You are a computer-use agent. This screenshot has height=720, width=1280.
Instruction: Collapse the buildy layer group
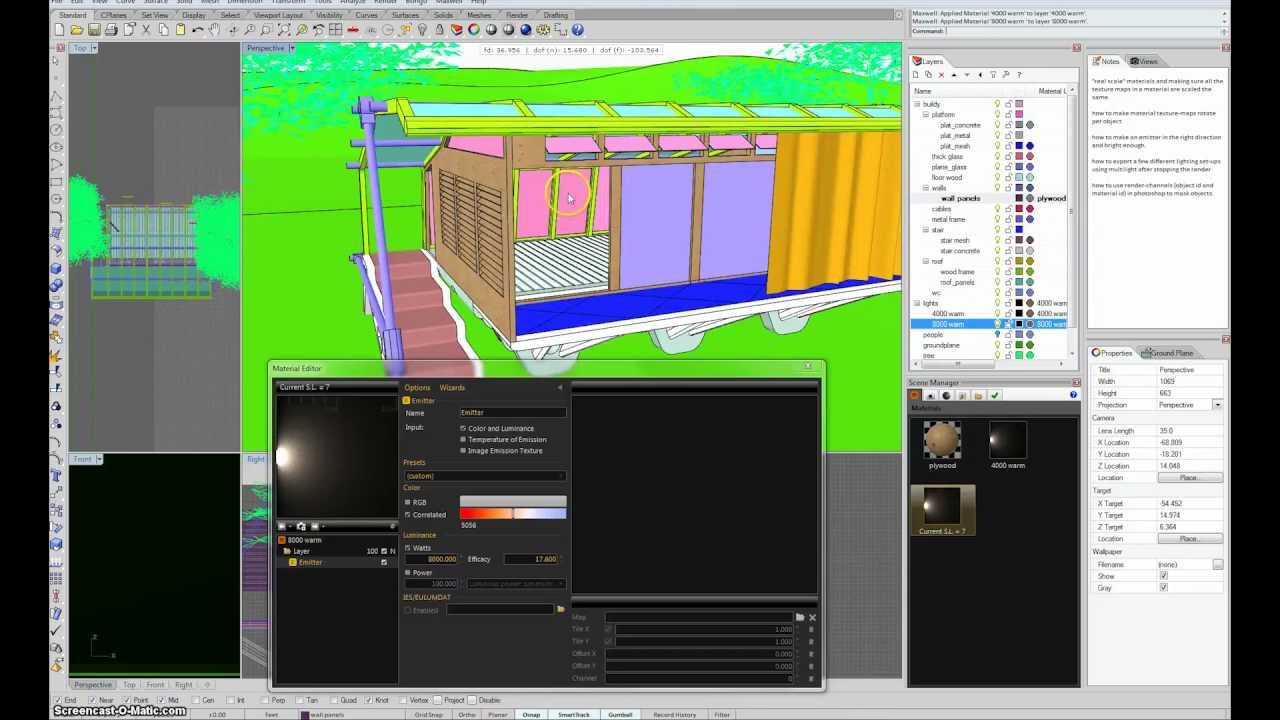pyautogui.click(x=916, y=104)
